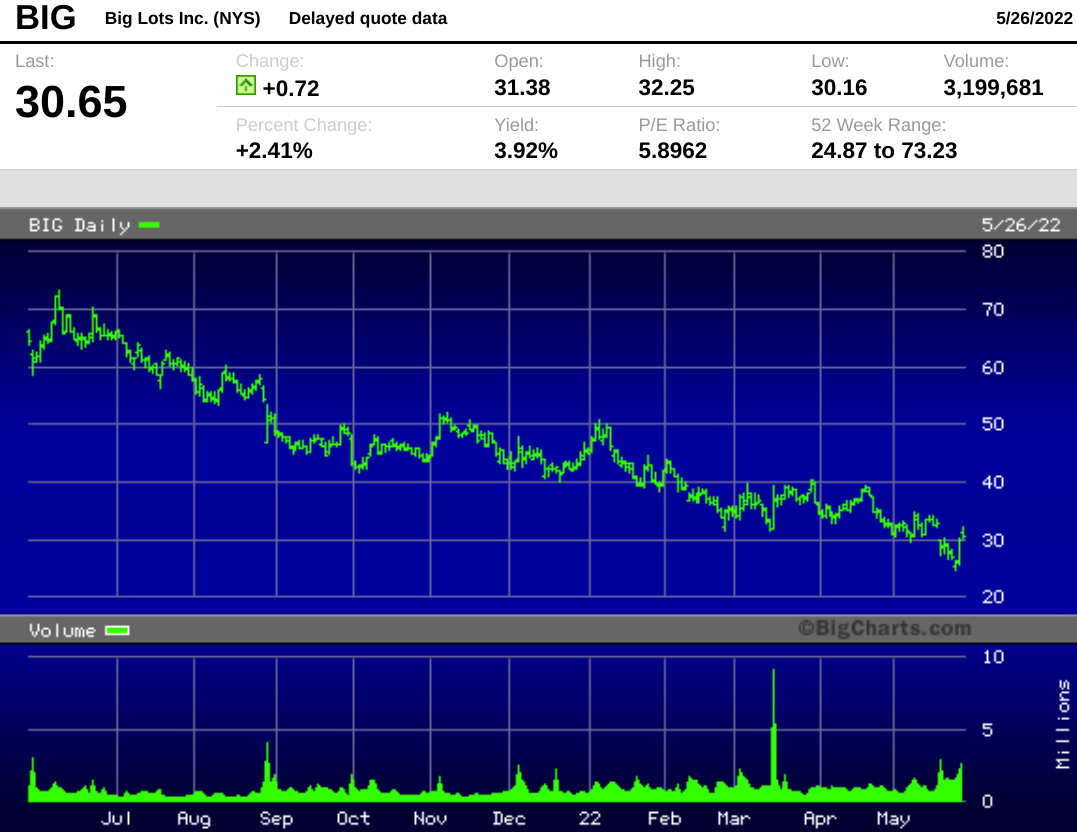Click the 'Low:' label

(830, 61)
